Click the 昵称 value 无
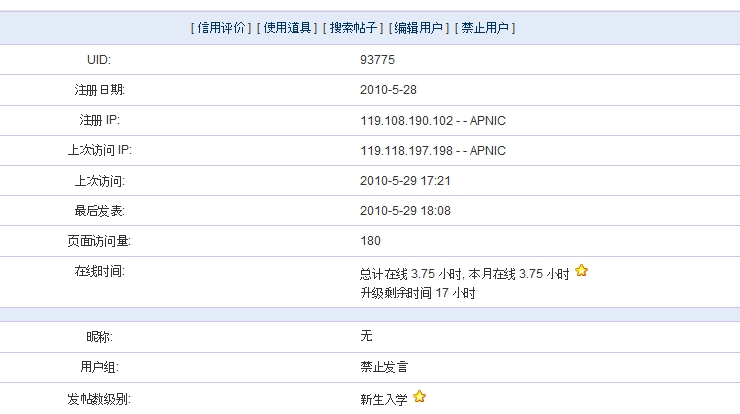 coord(366,336)
